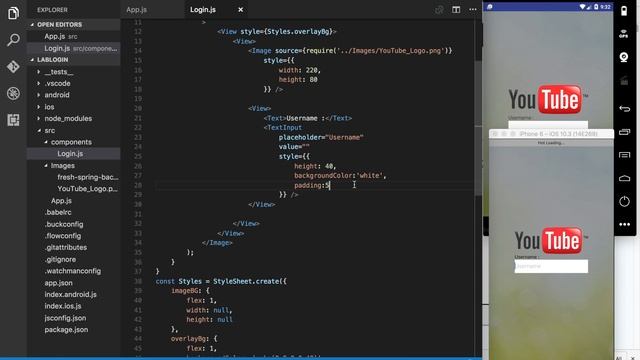Viewport: 640px width, 360px height.
Task: Expand the node_modules folder
Action: pyautogui.click(x=68, y=118)
